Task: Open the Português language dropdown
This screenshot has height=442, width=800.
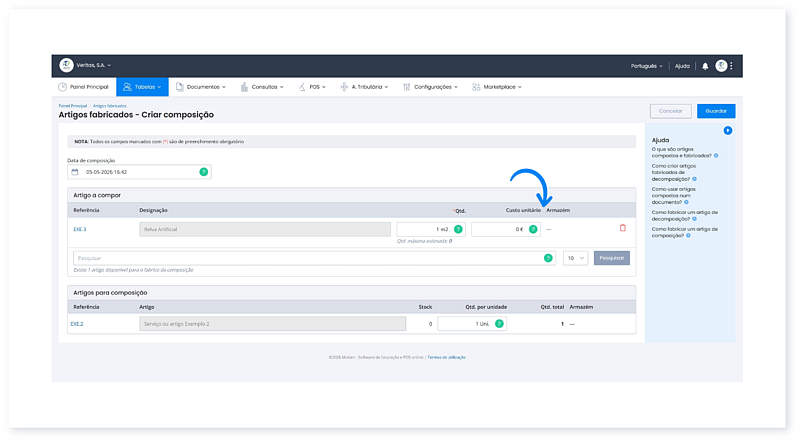Action: pos(646,66)
